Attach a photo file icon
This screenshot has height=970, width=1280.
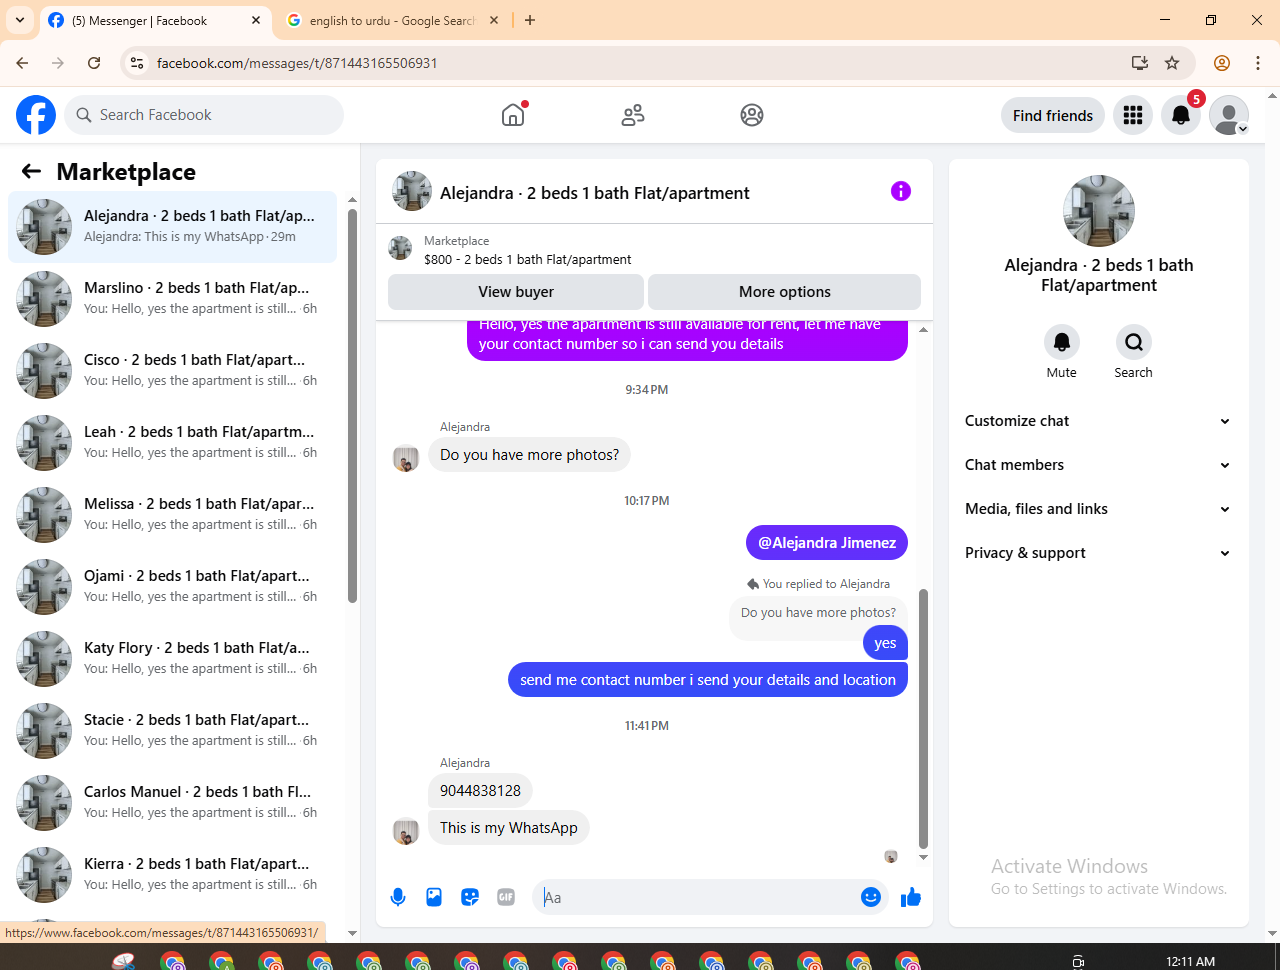434,897
